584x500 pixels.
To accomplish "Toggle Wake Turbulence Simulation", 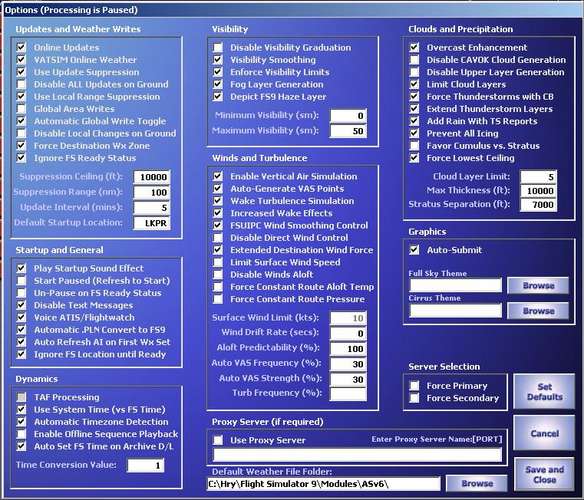I will pyautogui.click(x=218, y=201).
